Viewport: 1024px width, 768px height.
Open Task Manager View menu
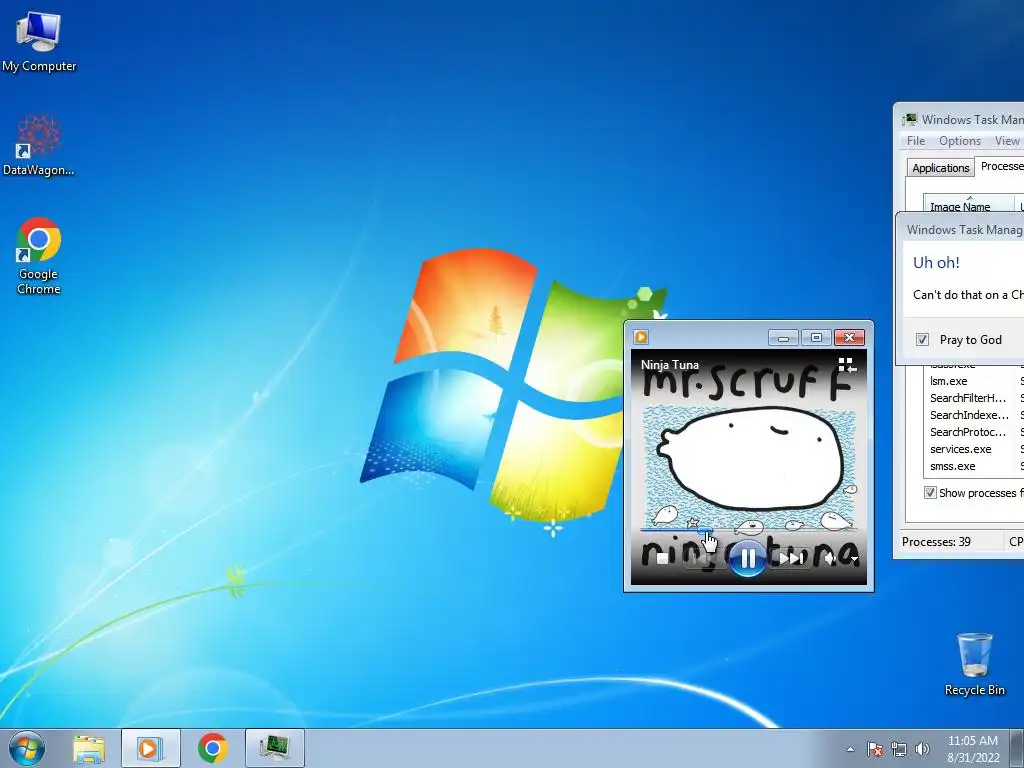(x=1006, y=141)
